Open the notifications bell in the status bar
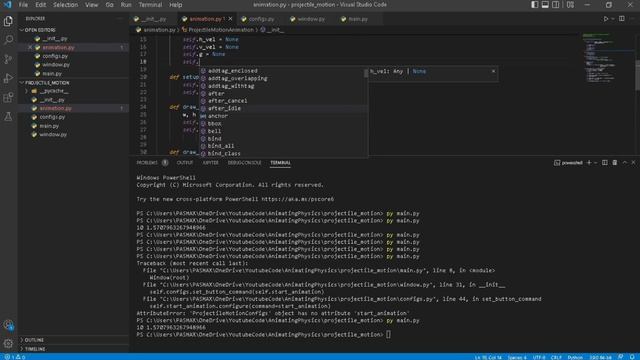The height and width of the screenshot is (360, 640). [632, 357]
